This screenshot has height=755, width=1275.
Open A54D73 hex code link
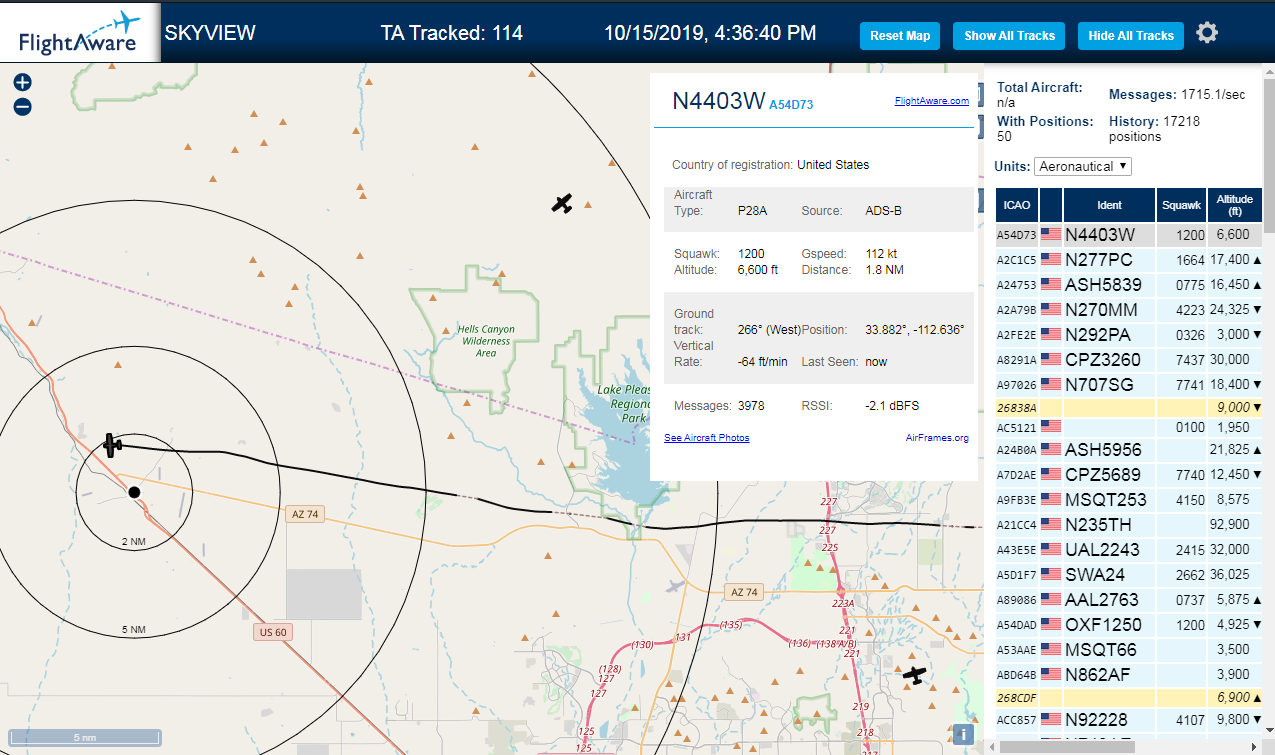coord(791,104)
